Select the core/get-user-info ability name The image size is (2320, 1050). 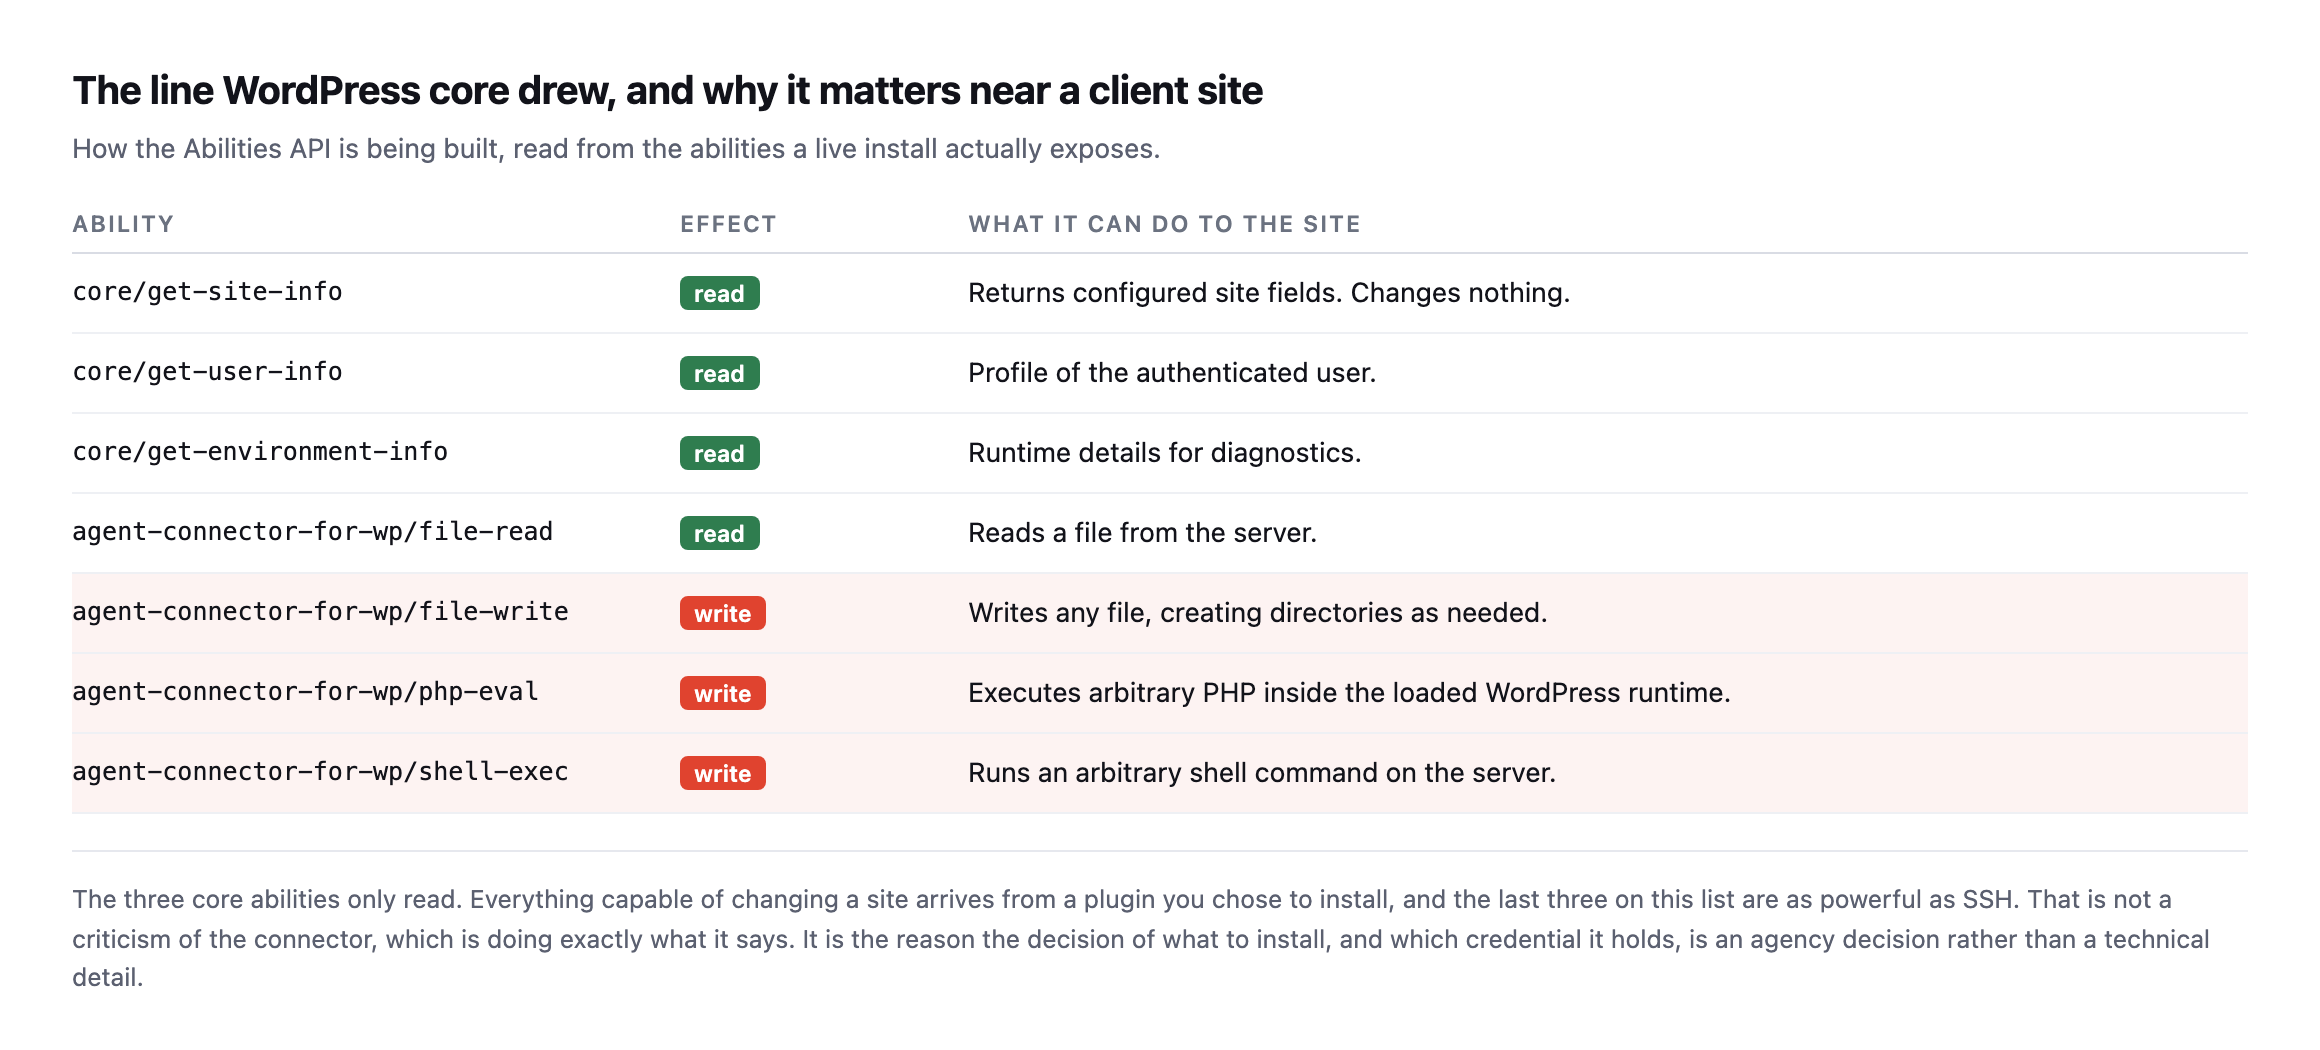(207, 372)
